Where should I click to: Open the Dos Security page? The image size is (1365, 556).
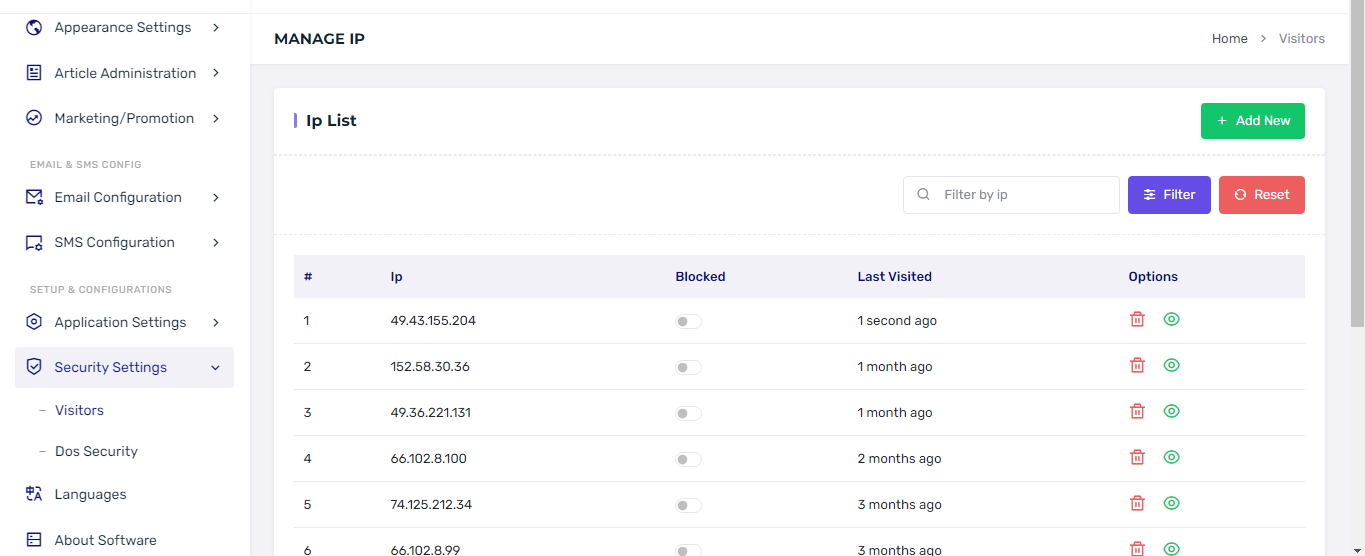point(96,451)
